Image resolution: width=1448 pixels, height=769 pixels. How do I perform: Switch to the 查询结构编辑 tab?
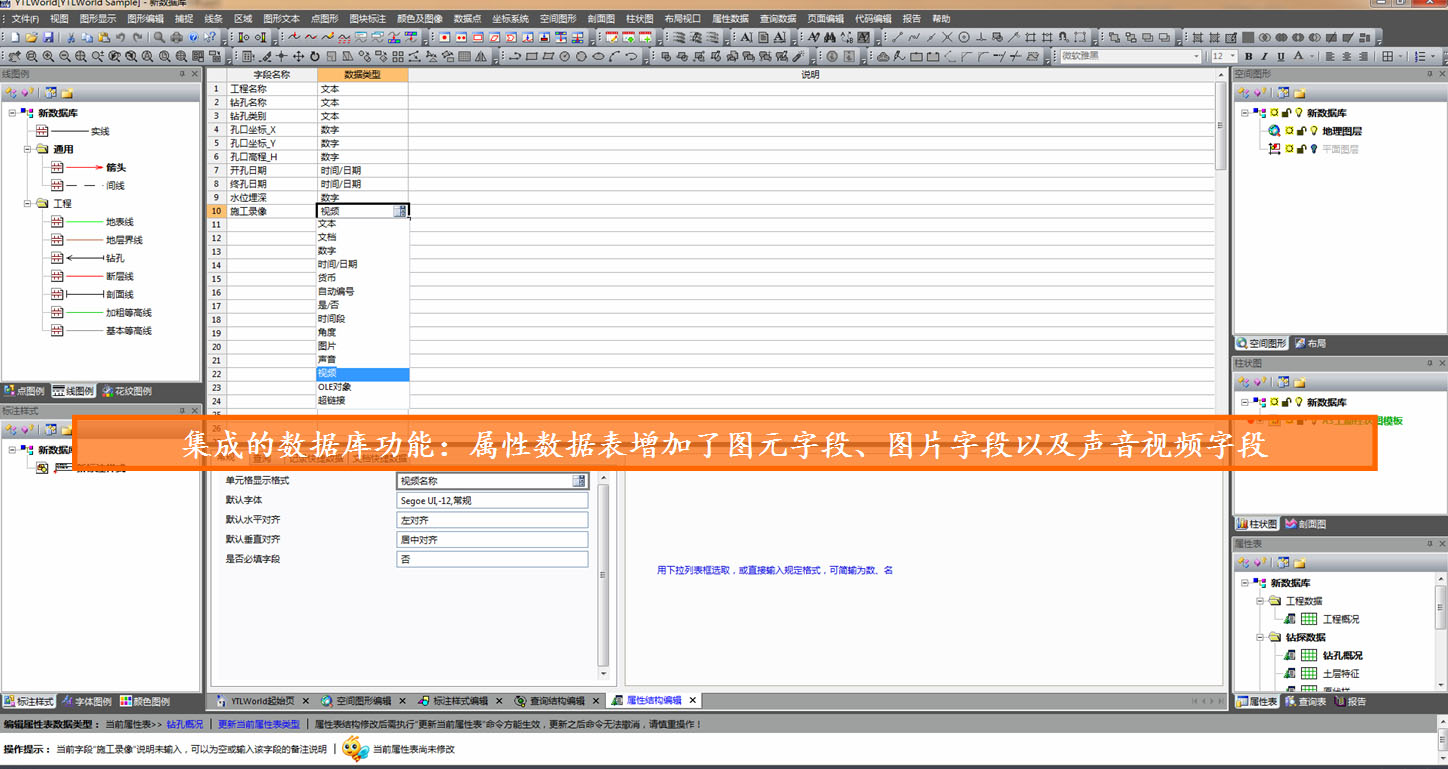[x=557, y=700]
